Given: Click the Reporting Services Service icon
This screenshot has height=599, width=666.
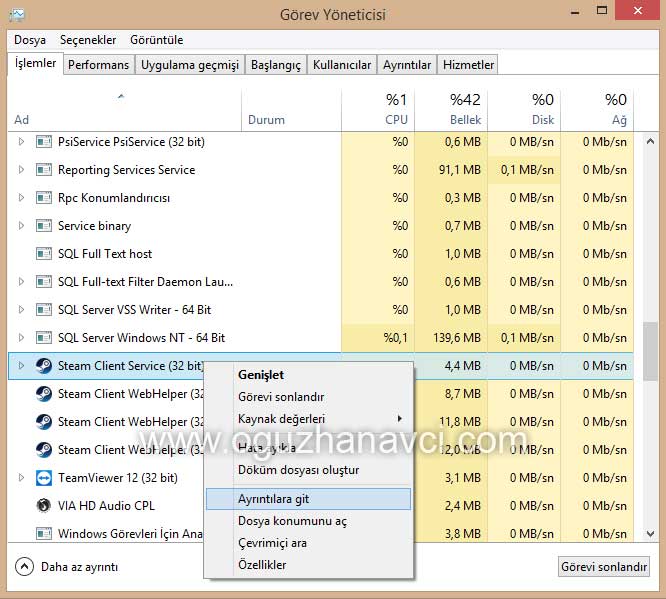Looking at the screenshot, I should [x=44, y=170].
